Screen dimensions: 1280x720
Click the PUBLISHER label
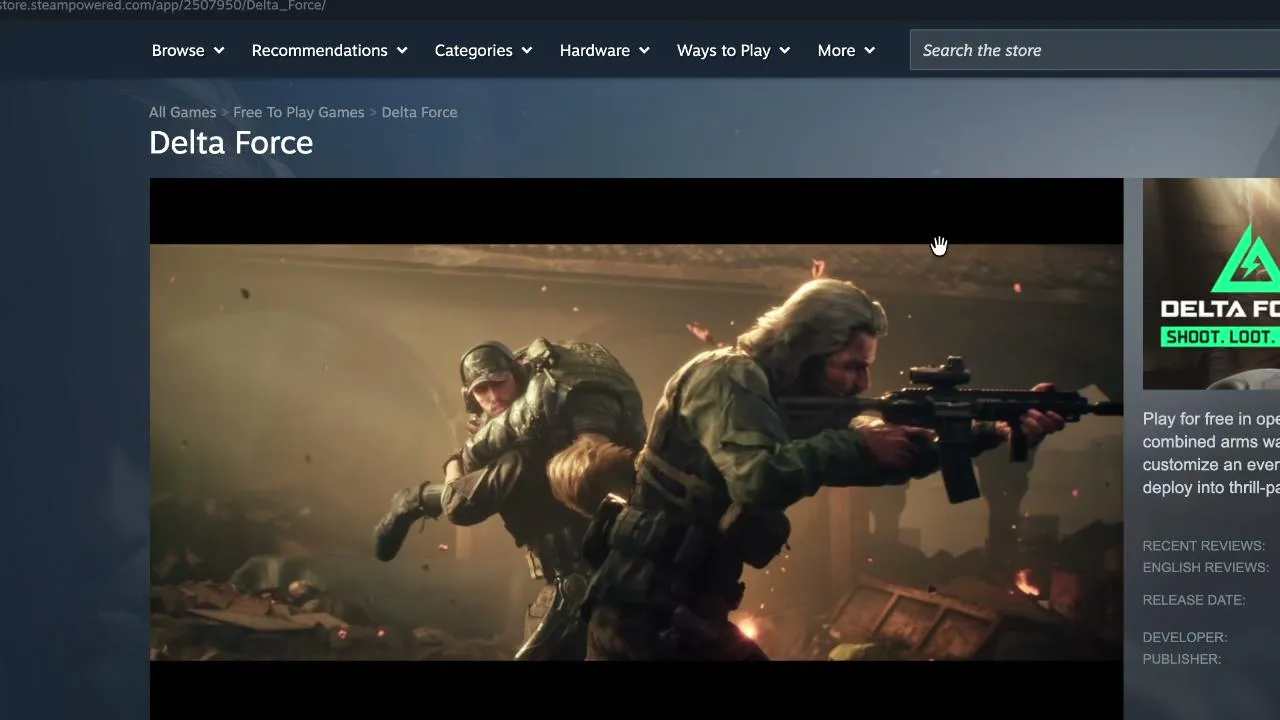(1182, 659)
